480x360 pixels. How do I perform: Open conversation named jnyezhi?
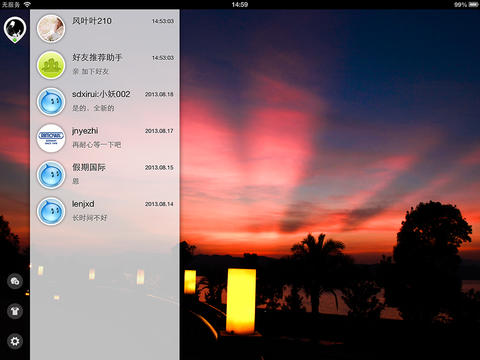click(x=105, y=138)
